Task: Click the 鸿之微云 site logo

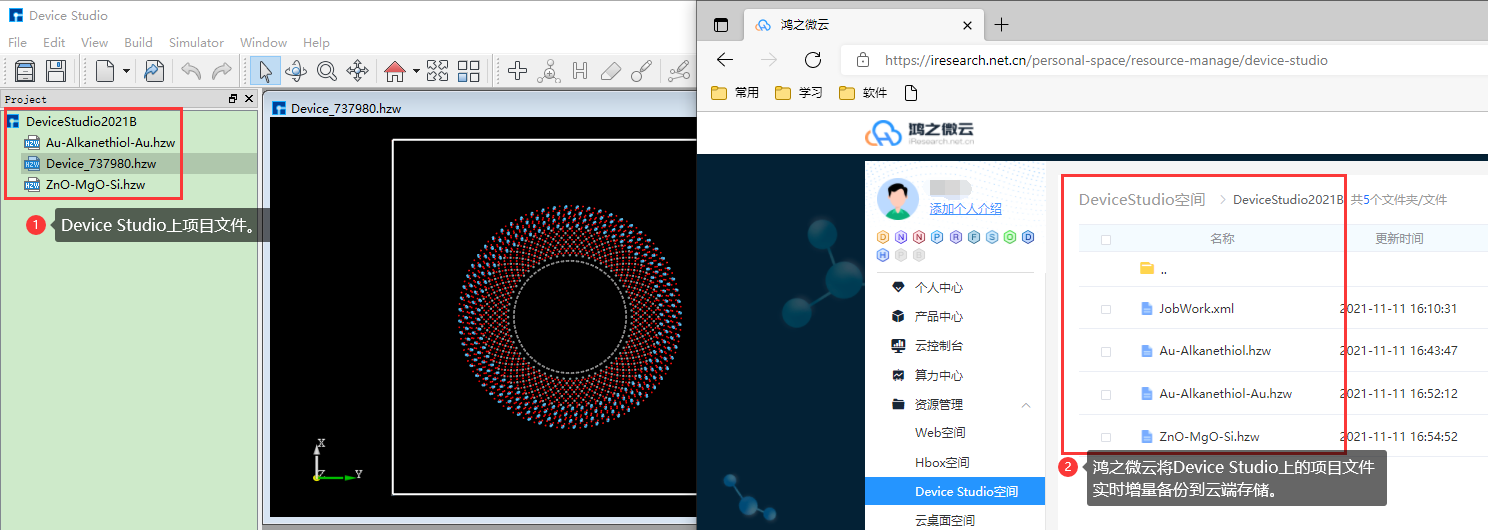Action: tap(920, 132)
